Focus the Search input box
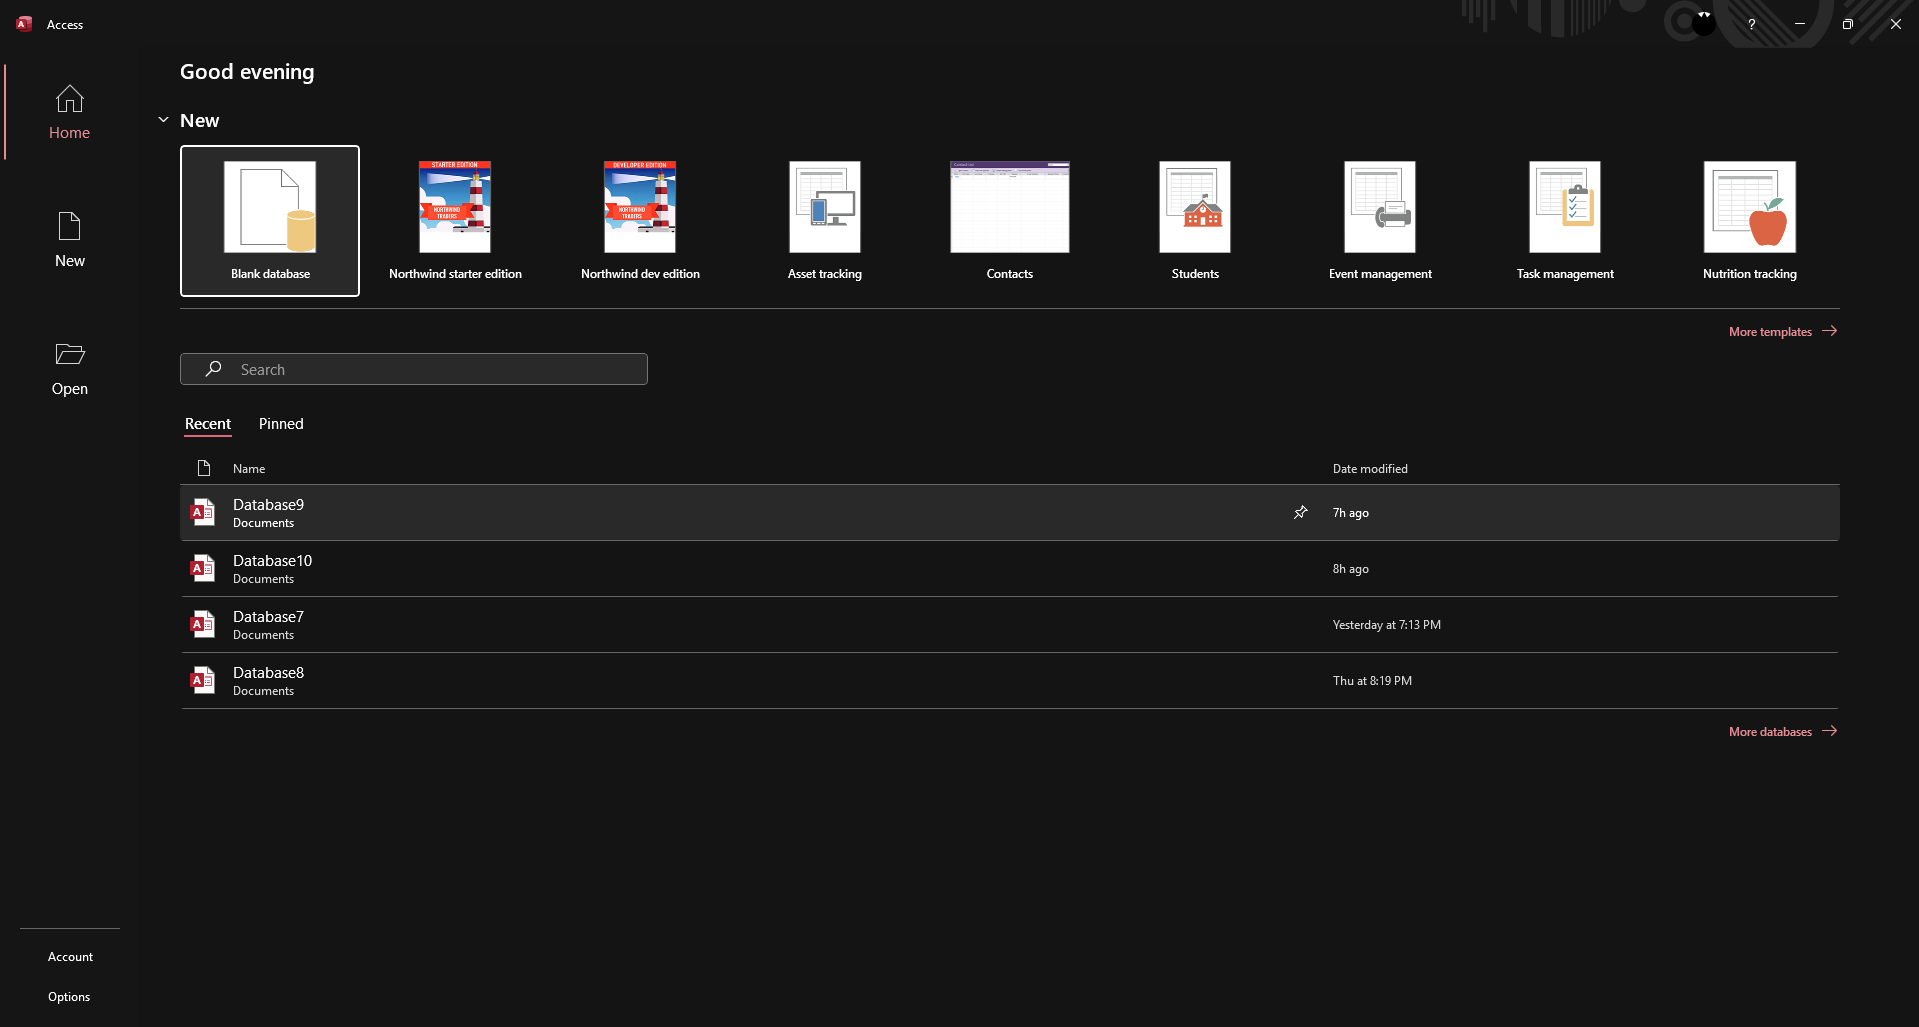1919x1027 pixels. [x=414, y=369]
